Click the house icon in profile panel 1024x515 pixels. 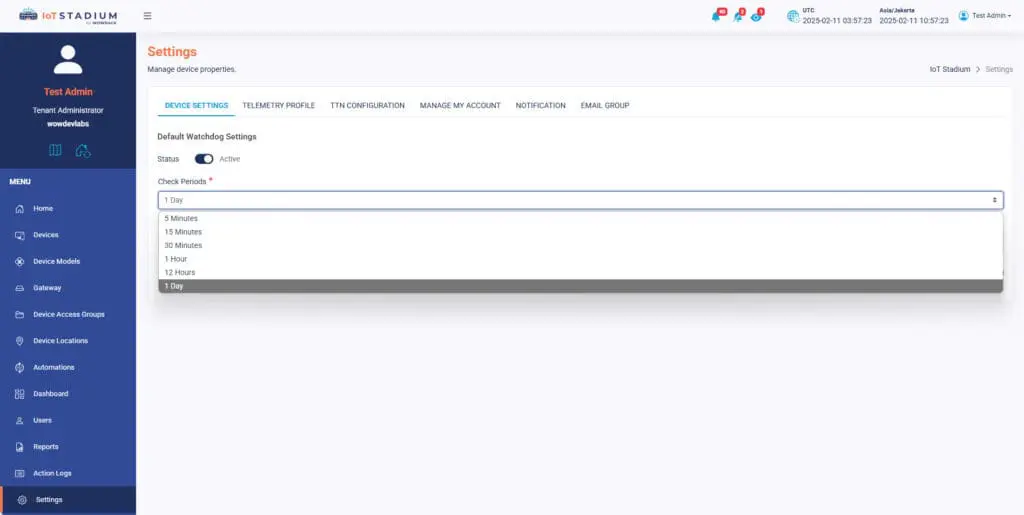(83, 150)
